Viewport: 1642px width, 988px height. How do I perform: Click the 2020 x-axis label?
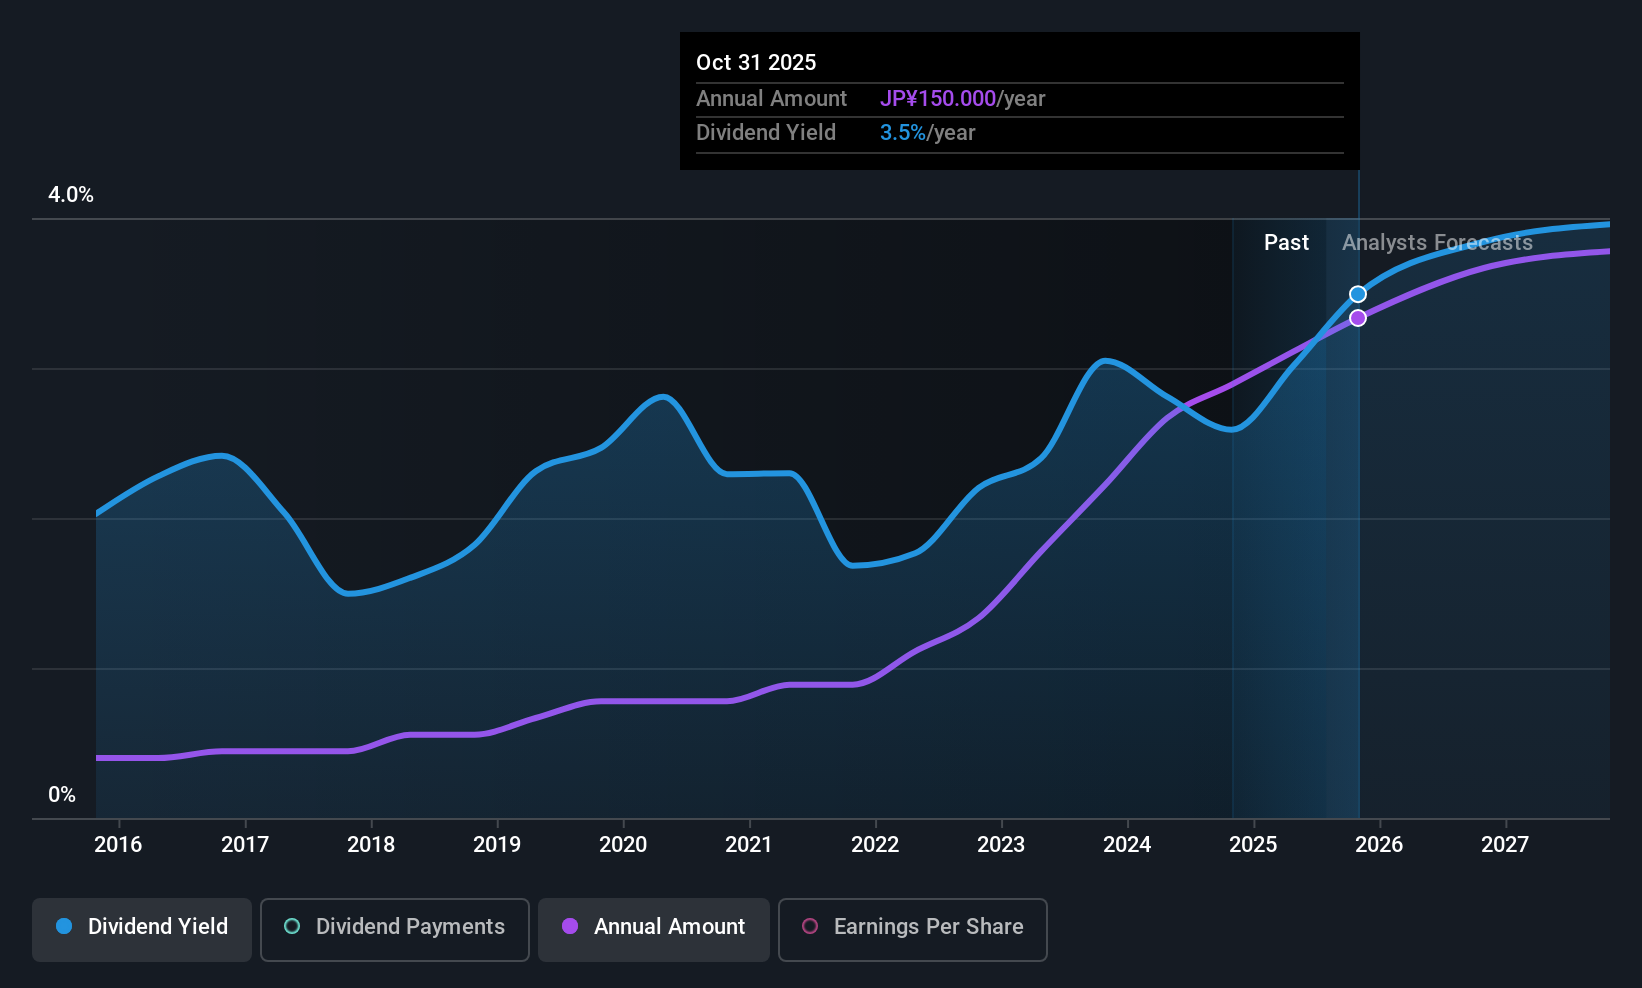coord(623,844)
